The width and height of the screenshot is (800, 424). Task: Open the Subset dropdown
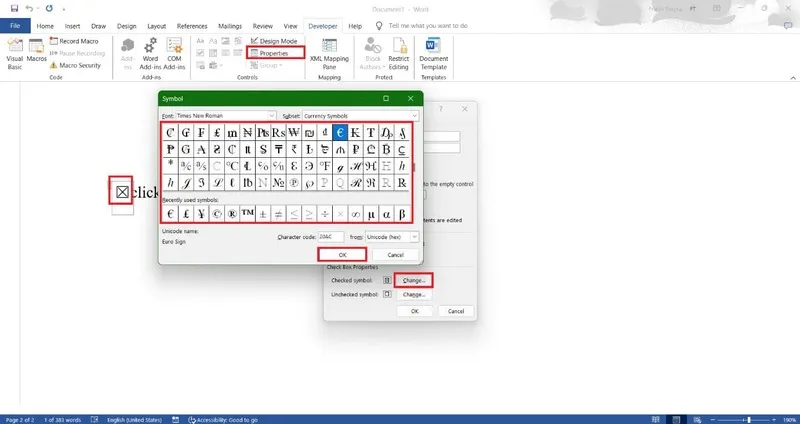click(414, 116)
